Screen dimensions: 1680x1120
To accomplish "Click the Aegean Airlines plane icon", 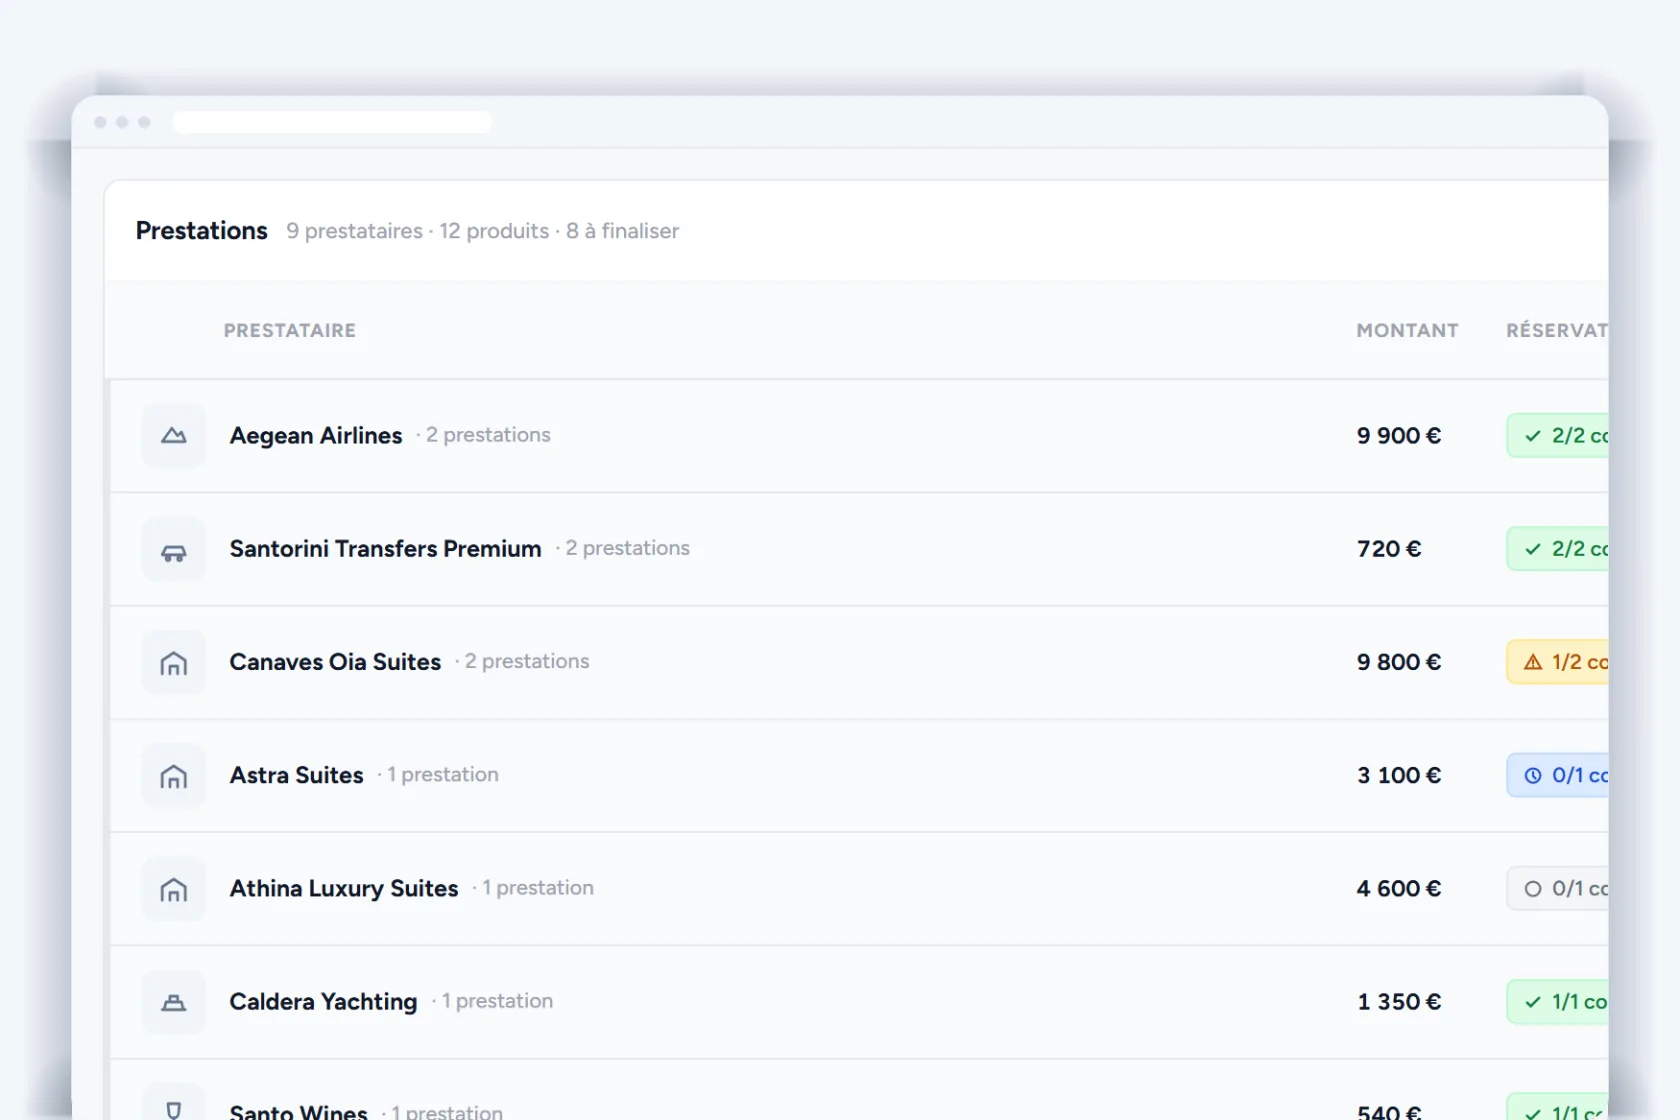I will [174, 436].
